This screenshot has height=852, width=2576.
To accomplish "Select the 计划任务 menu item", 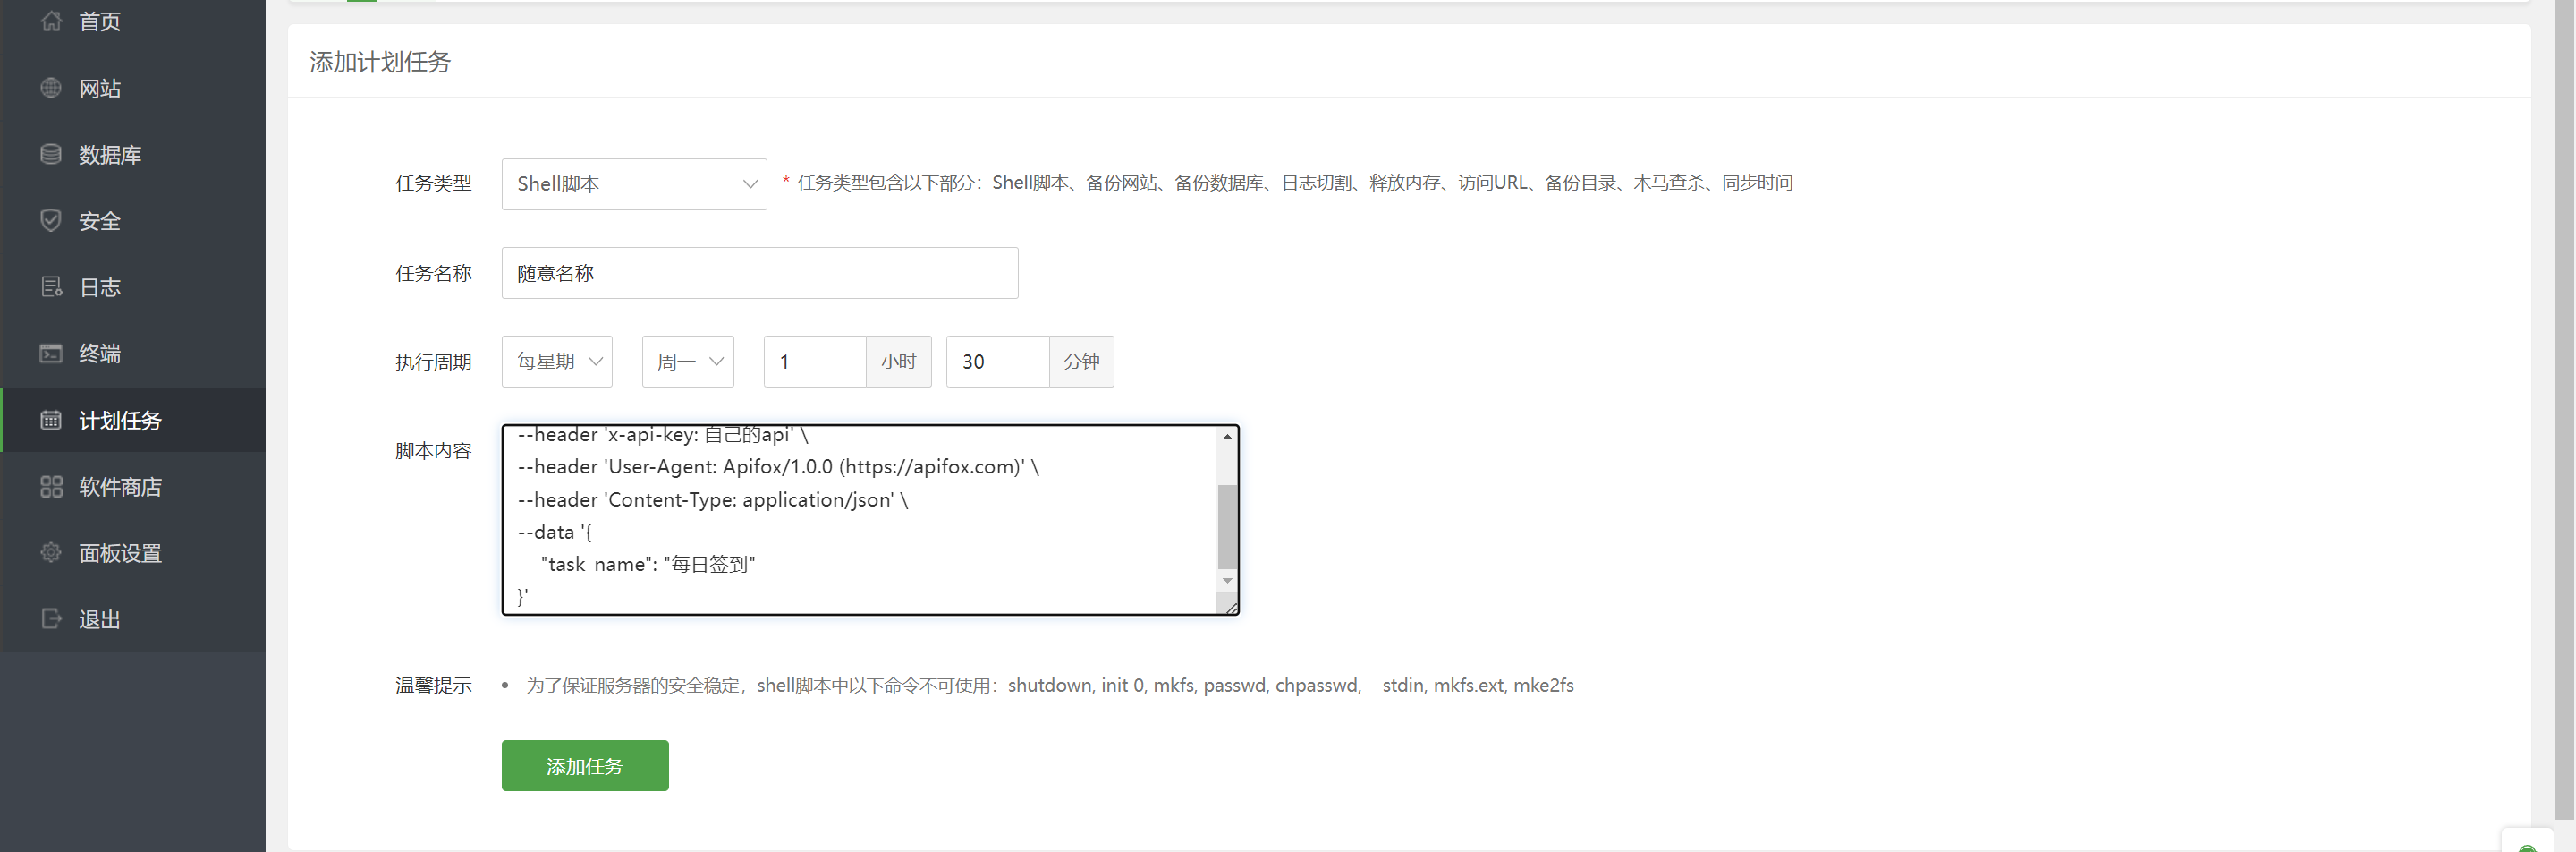I will pos(120,420).
